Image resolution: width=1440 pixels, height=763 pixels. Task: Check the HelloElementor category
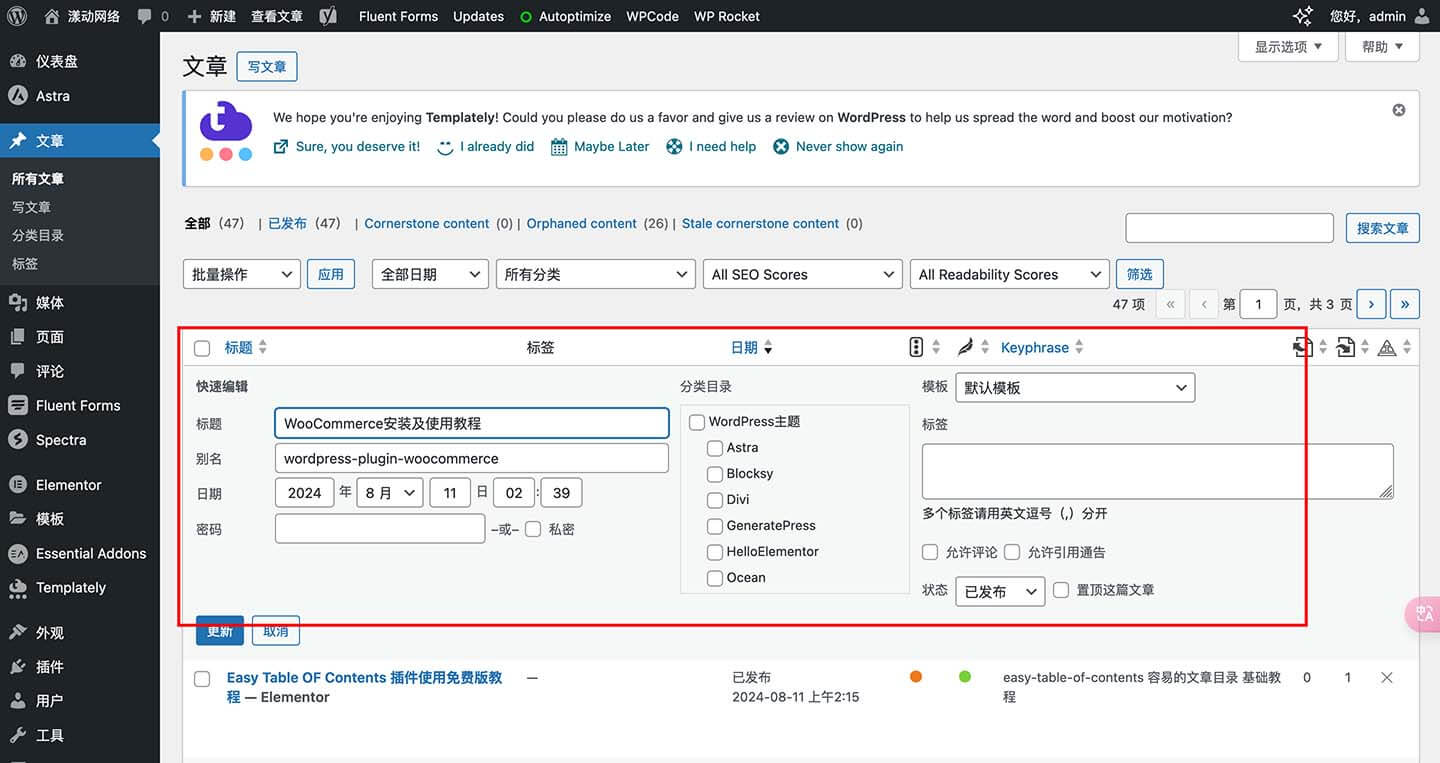click(715, 552)
